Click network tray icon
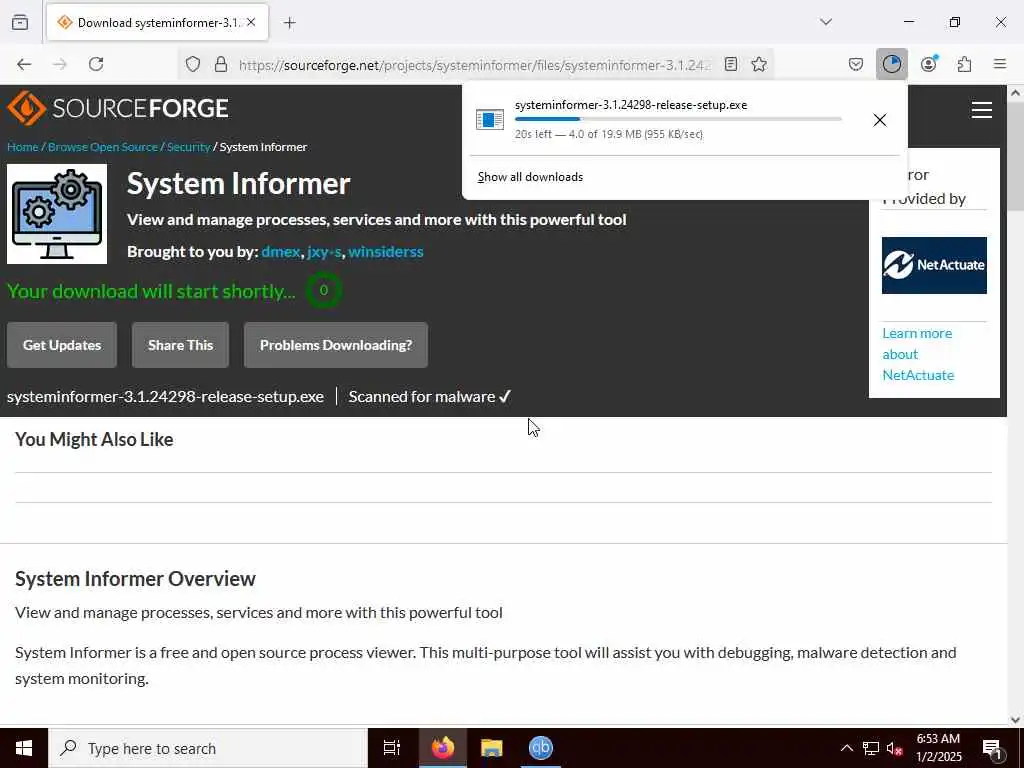Screen dimensions: 1024x768 [x=871, y=748]
